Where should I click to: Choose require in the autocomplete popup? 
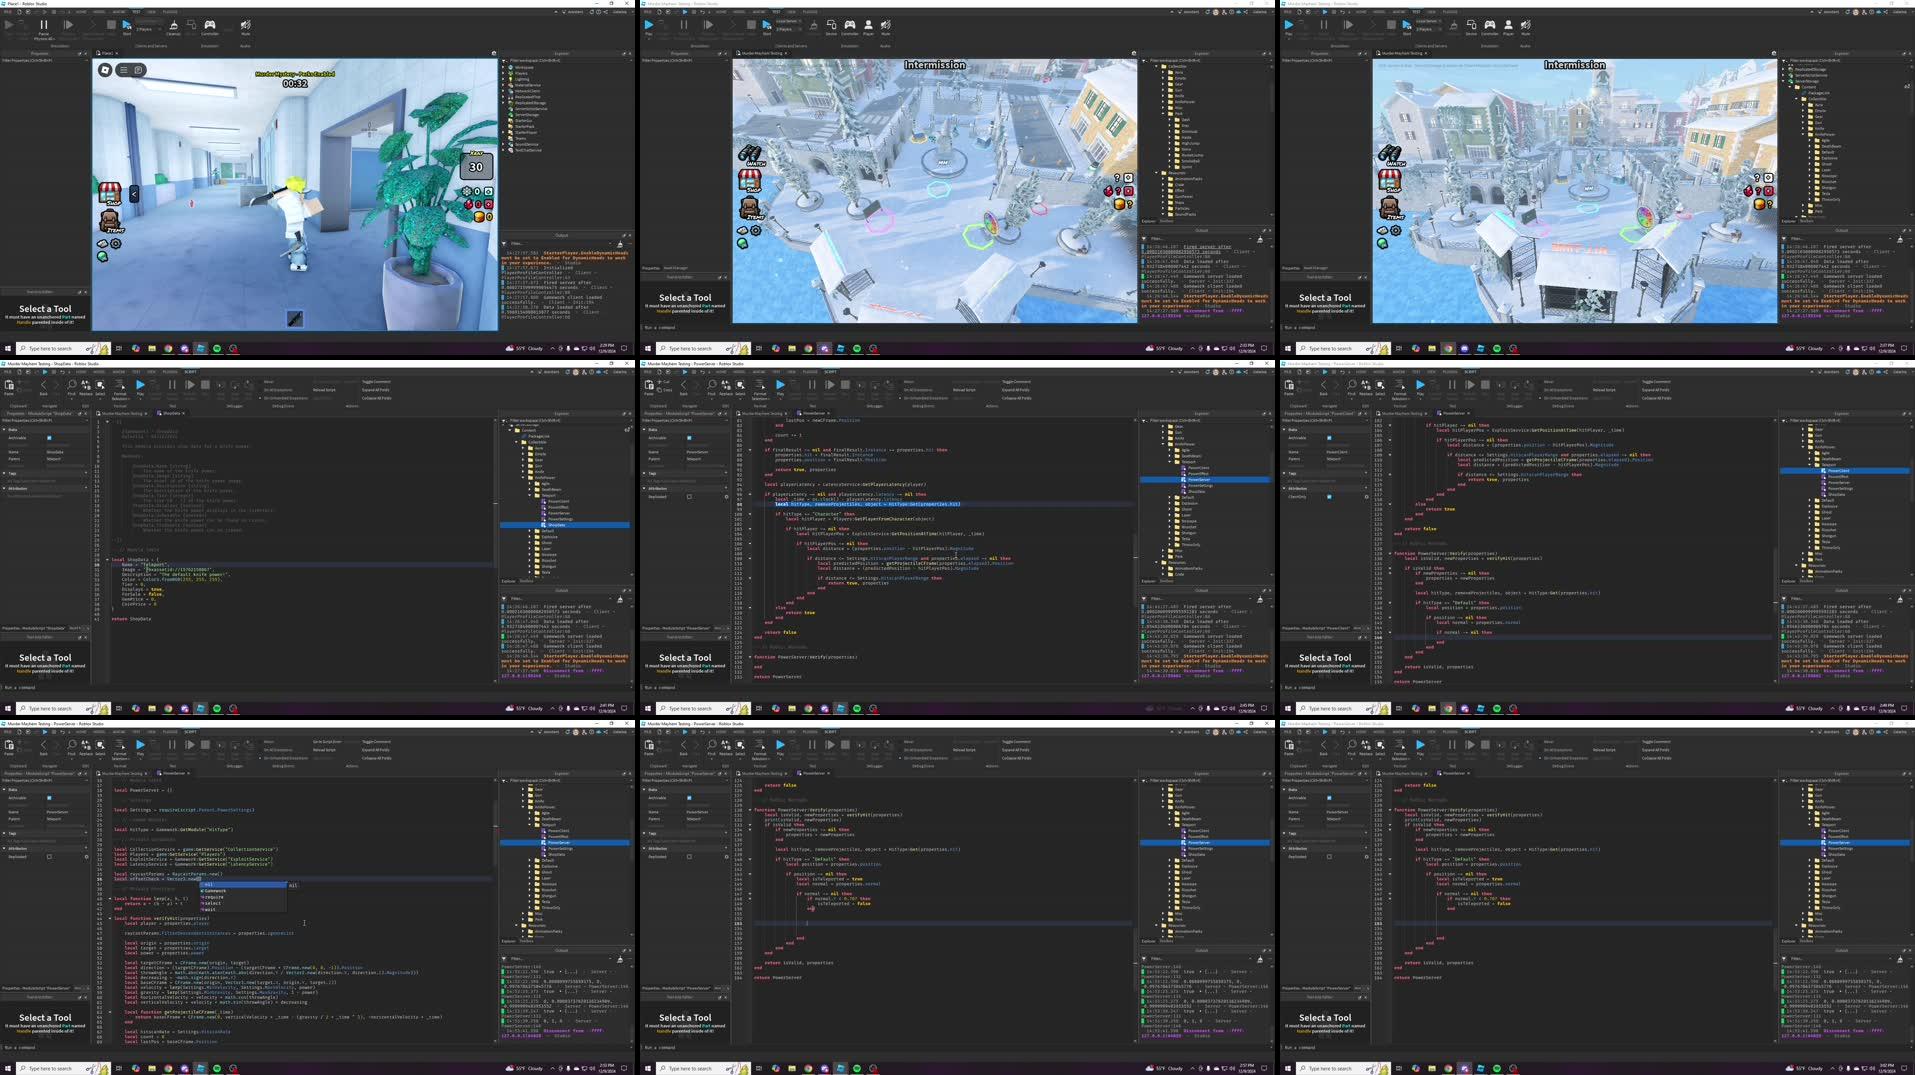pos(243,897)
